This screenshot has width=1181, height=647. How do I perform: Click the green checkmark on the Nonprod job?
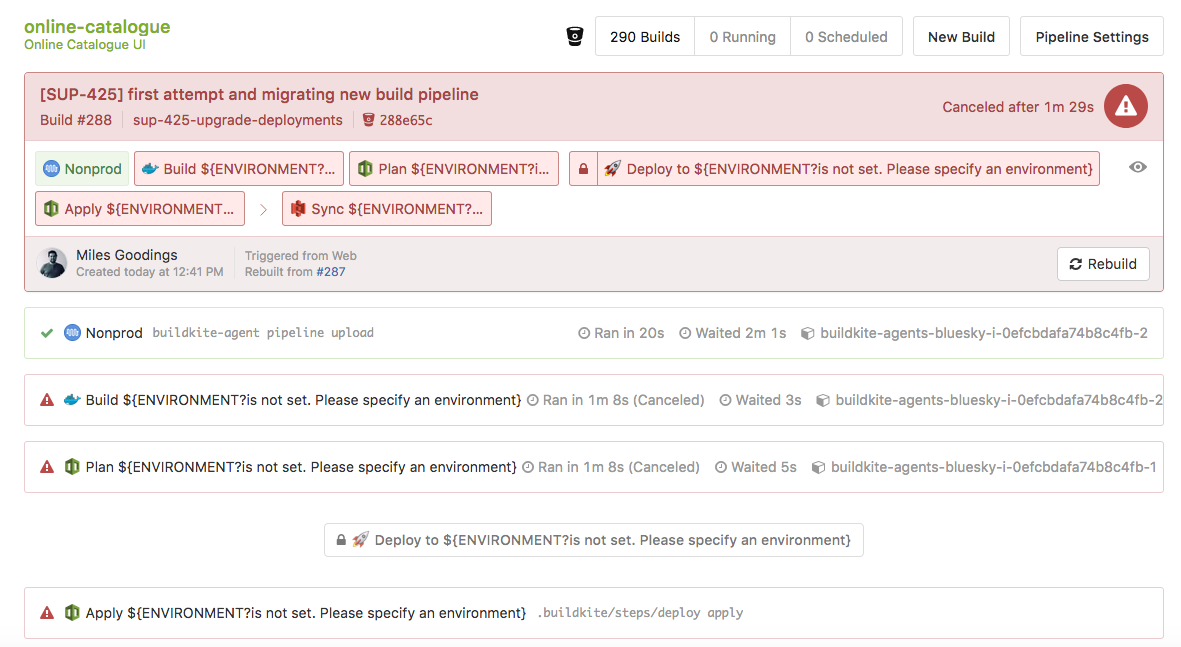coord(46,332)
